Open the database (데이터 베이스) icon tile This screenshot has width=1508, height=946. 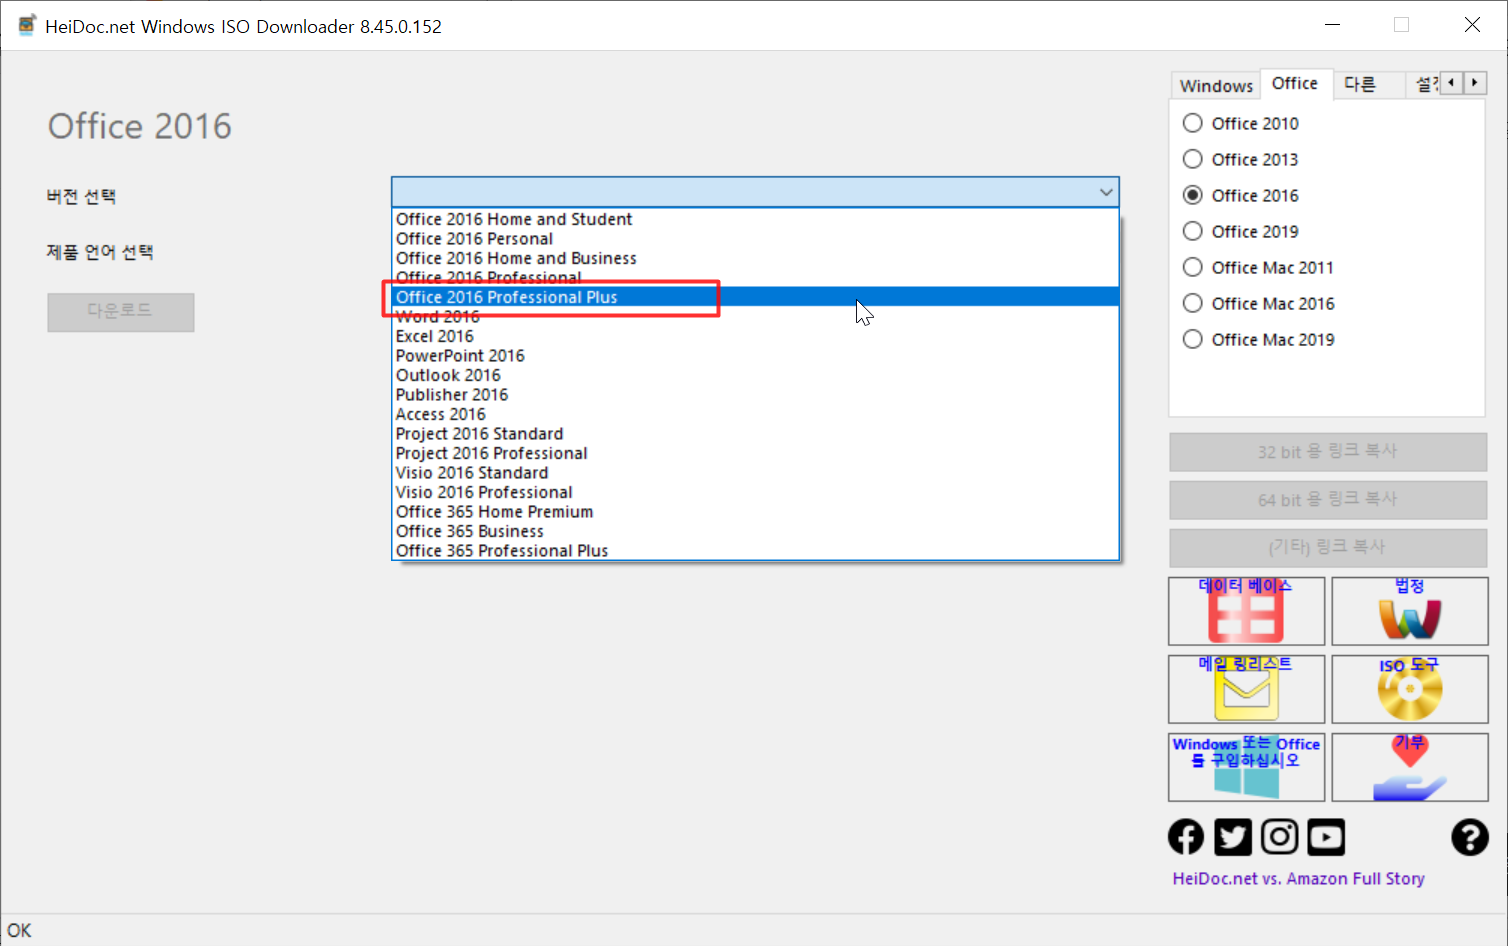1246,611
